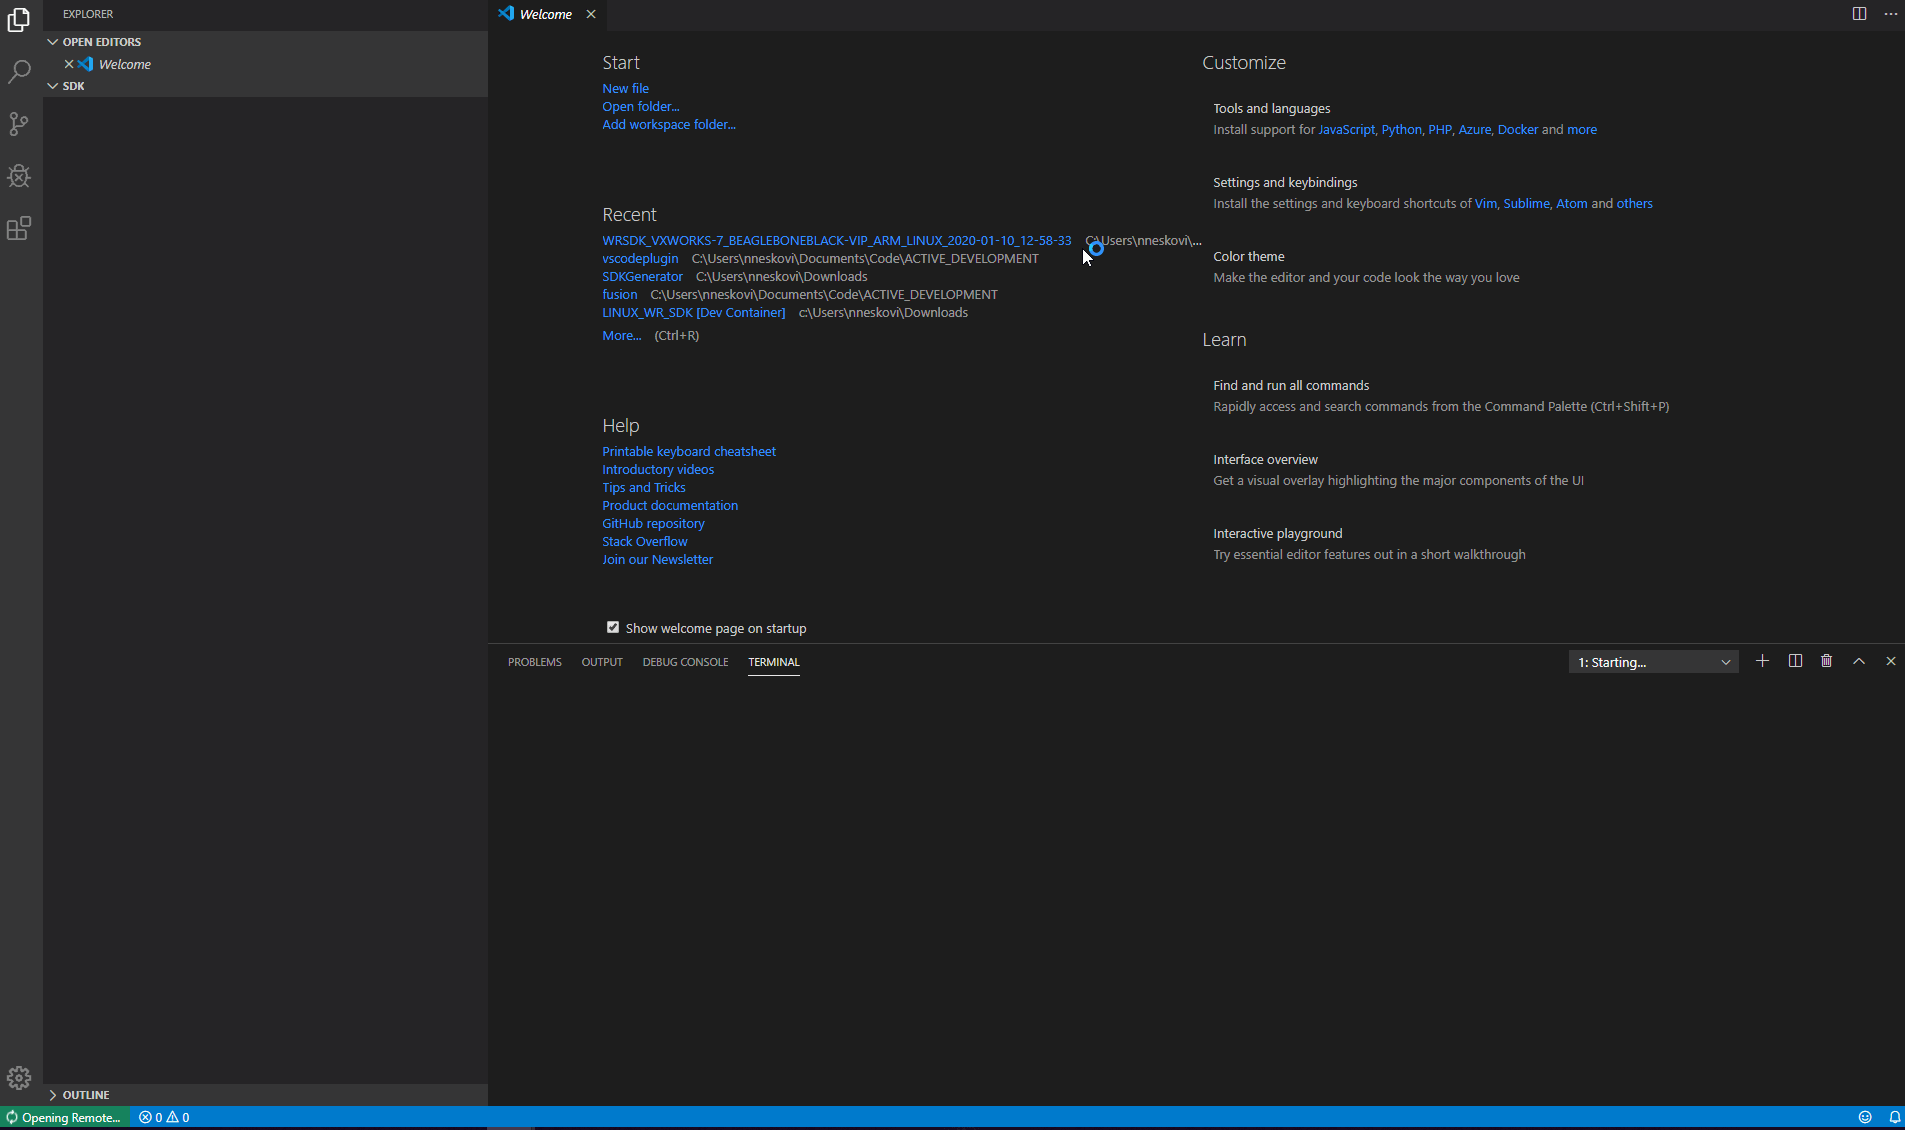The image size is (1905, 1130).
Task: Create a new terminal with plus icon
Action: click(x=1762, y=661)
